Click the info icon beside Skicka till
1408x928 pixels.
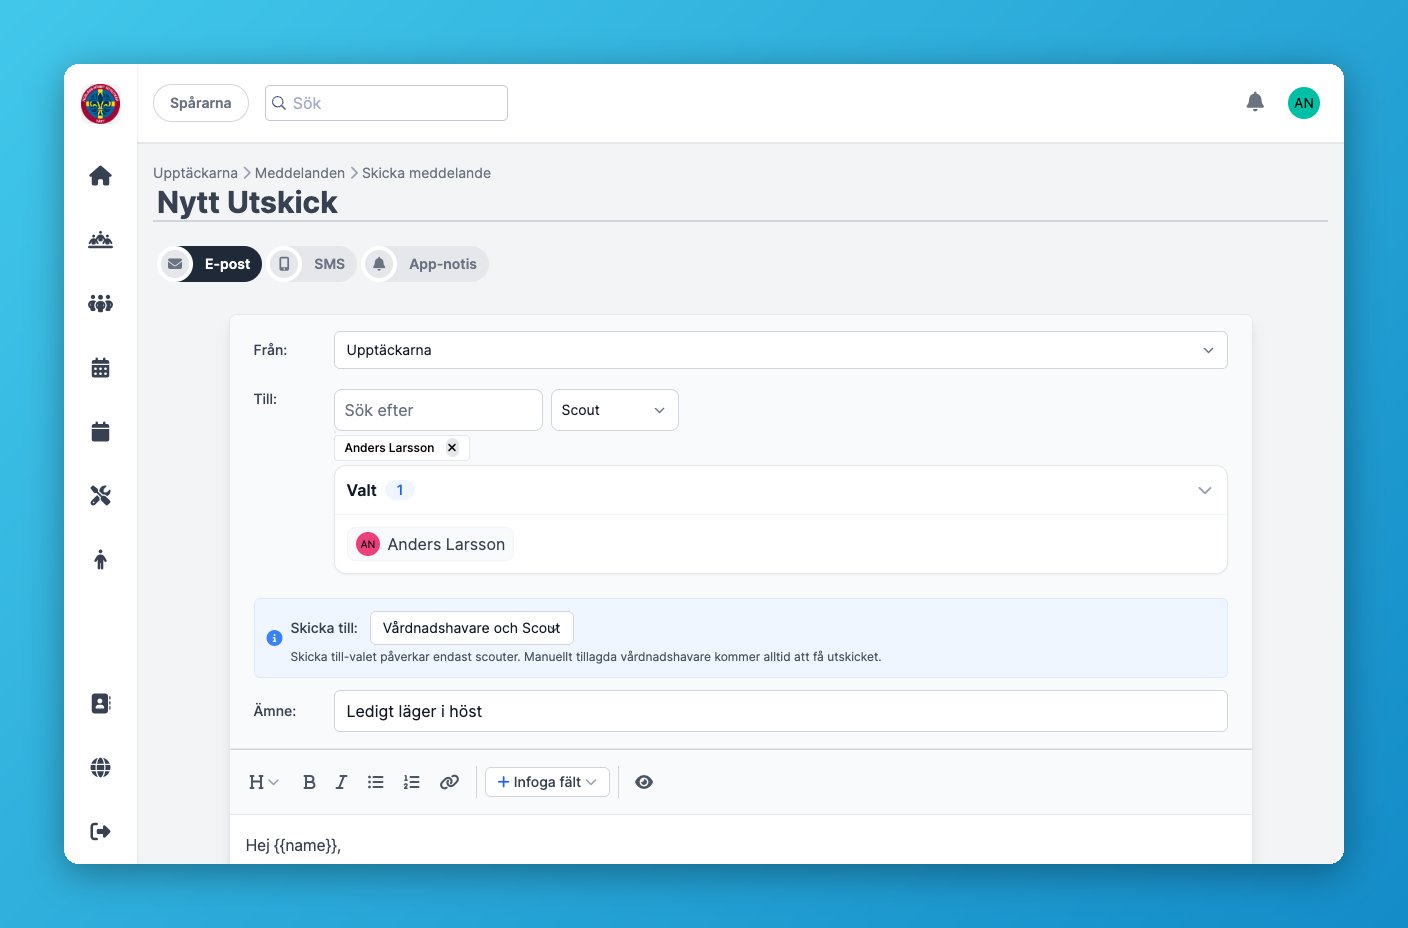click(x=274, y=638)
